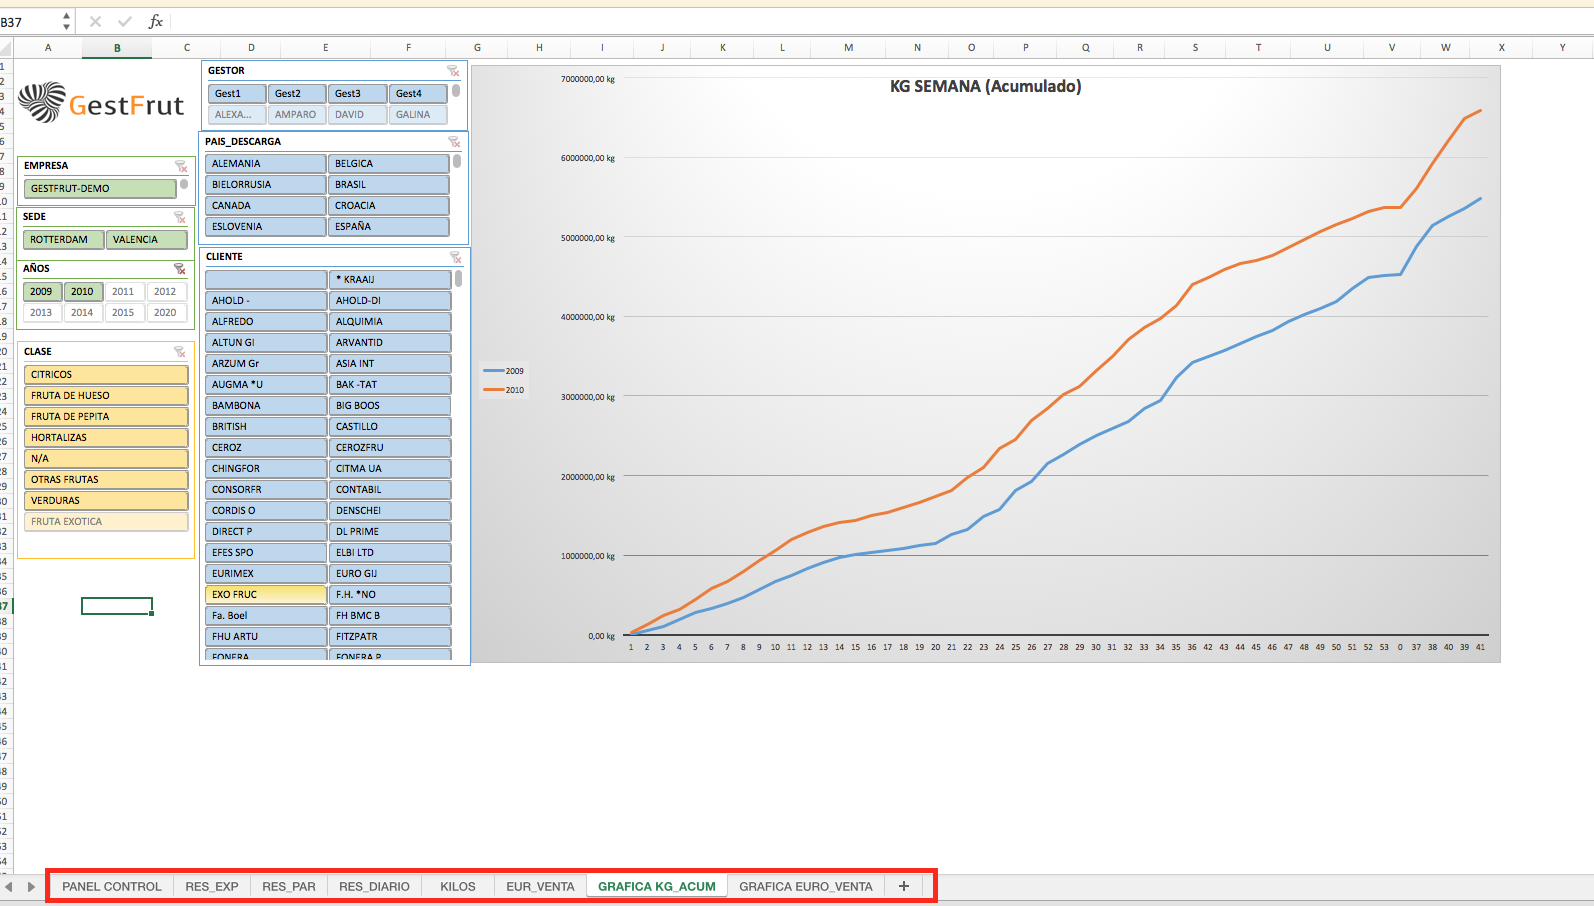Open the Name Box dropdown arrows
This screenshot has width=1594, height=906.
click(x=67, y=21)
